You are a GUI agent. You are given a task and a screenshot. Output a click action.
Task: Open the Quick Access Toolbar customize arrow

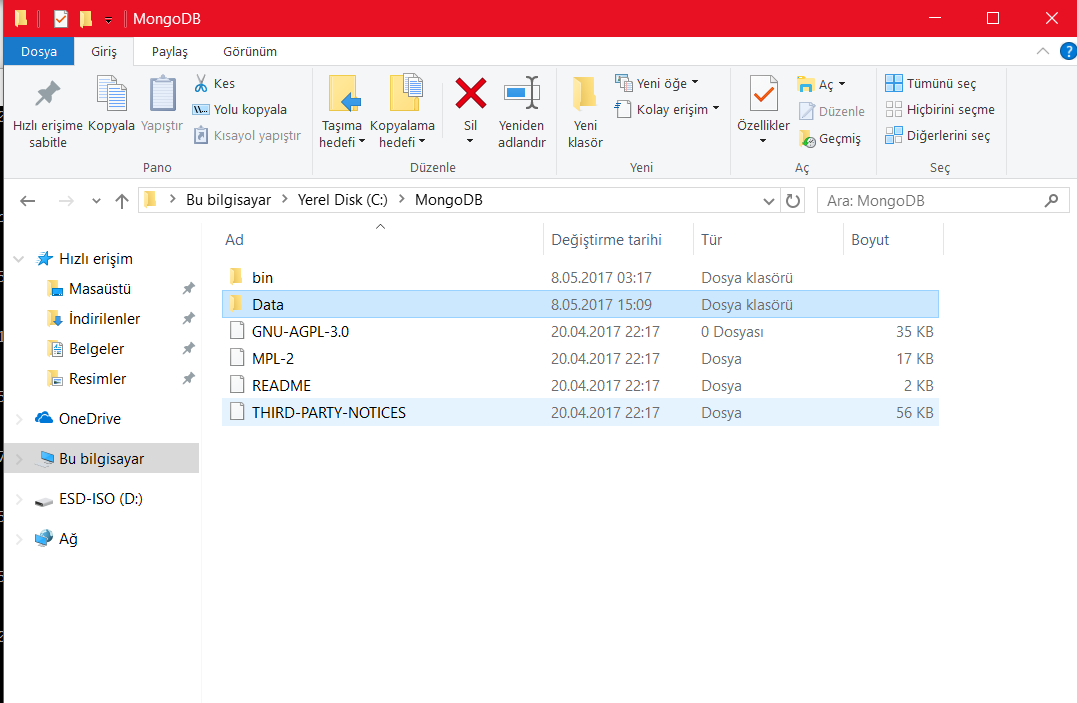[109, 20]
